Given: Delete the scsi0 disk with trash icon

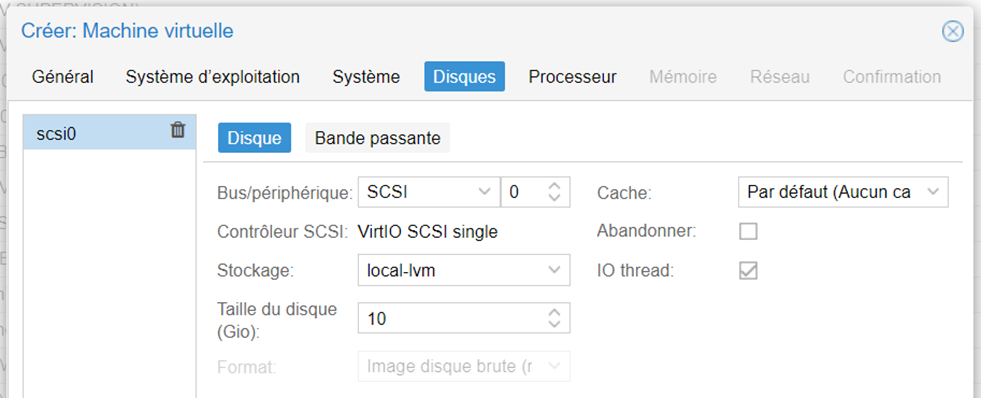Looking at the screenshot, I should (178, 130).
